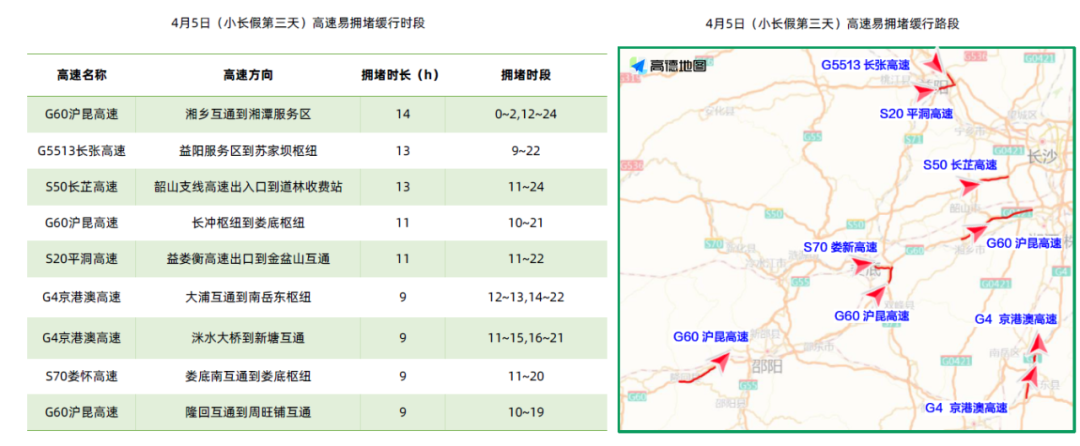The height and width of the screenshot is (446, 1080).
Task: Select the G5513长张高速 table cell
Action: coord(81,151)
